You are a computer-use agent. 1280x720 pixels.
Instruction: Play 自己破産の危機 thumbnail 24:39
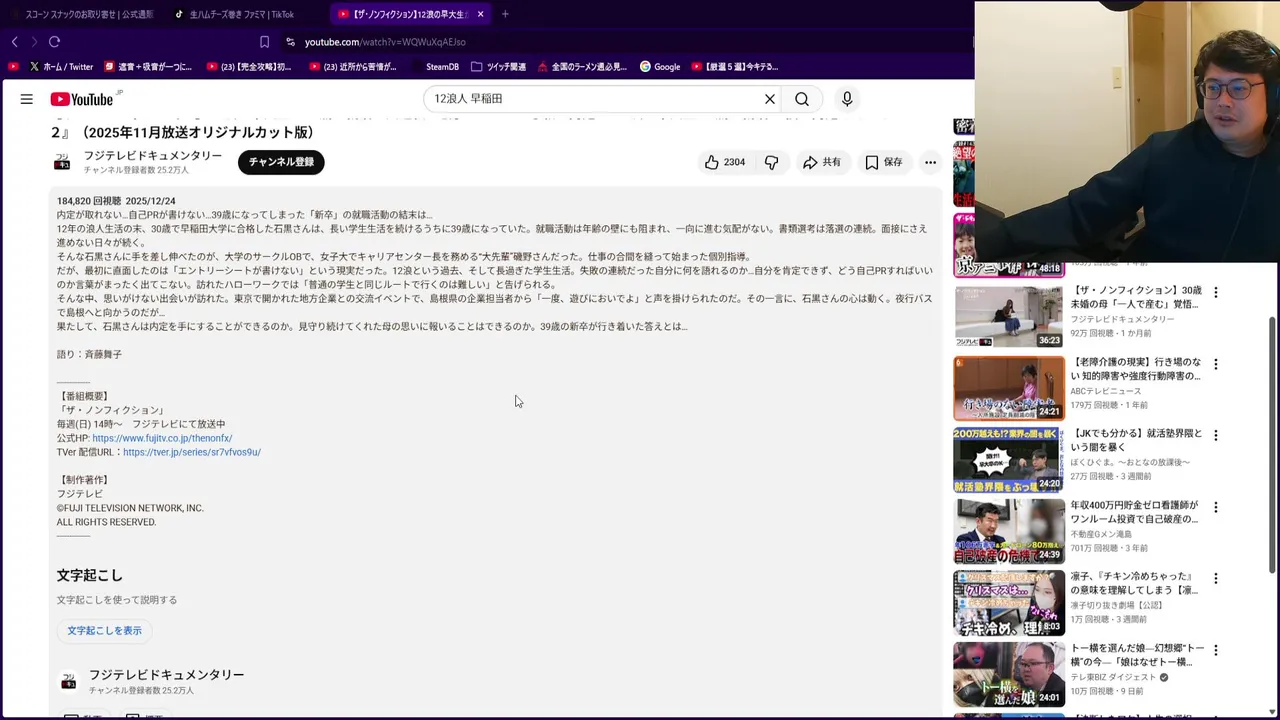pyautogui.click(x=1009, y=531)
